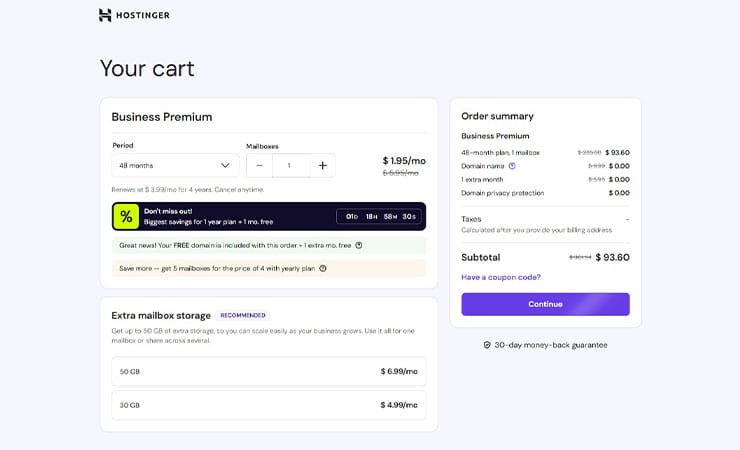Click the Have a coupon code link
This screenshot has height=450, width=740.
501,277
